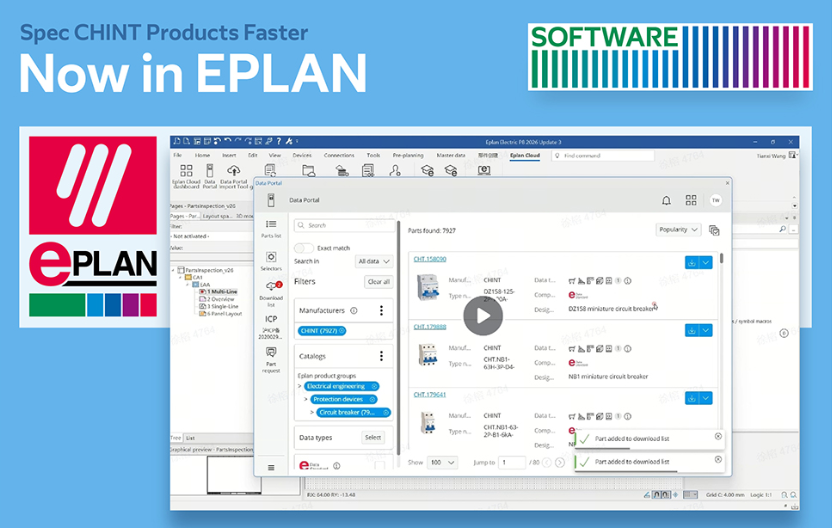Open Selectors in Data Portal sidebar
The image size is (832, 528).
pyautogui.click(x=271, y=262)
